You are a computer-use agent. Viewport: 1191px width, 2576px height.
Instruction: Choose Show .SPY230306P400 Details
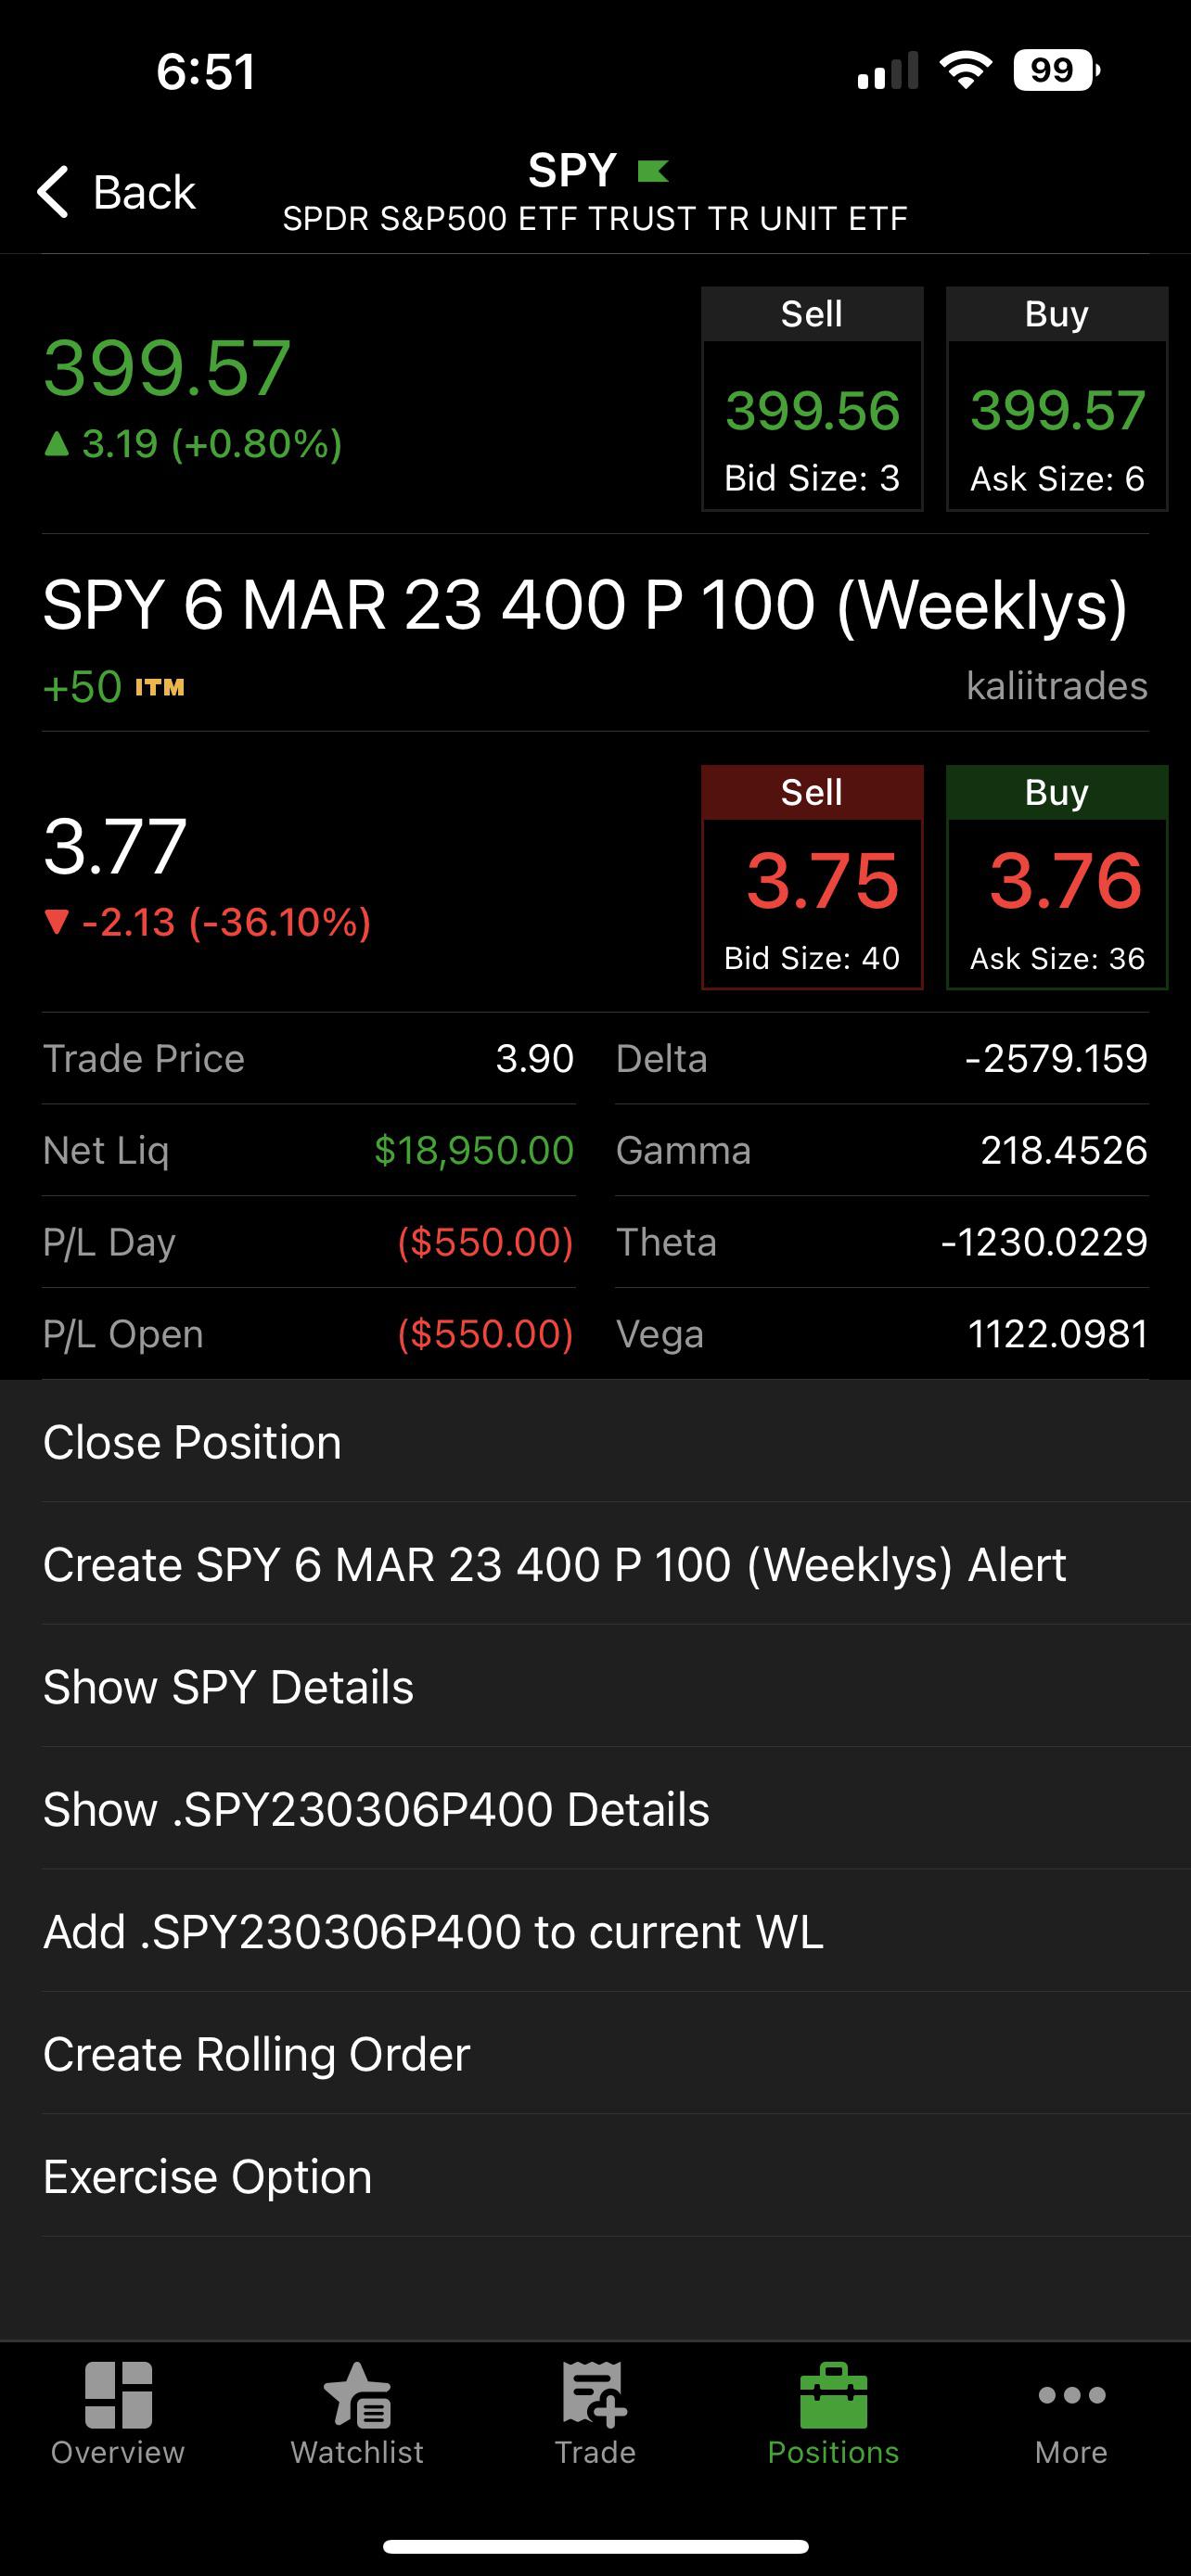(x=376, y=1809)
